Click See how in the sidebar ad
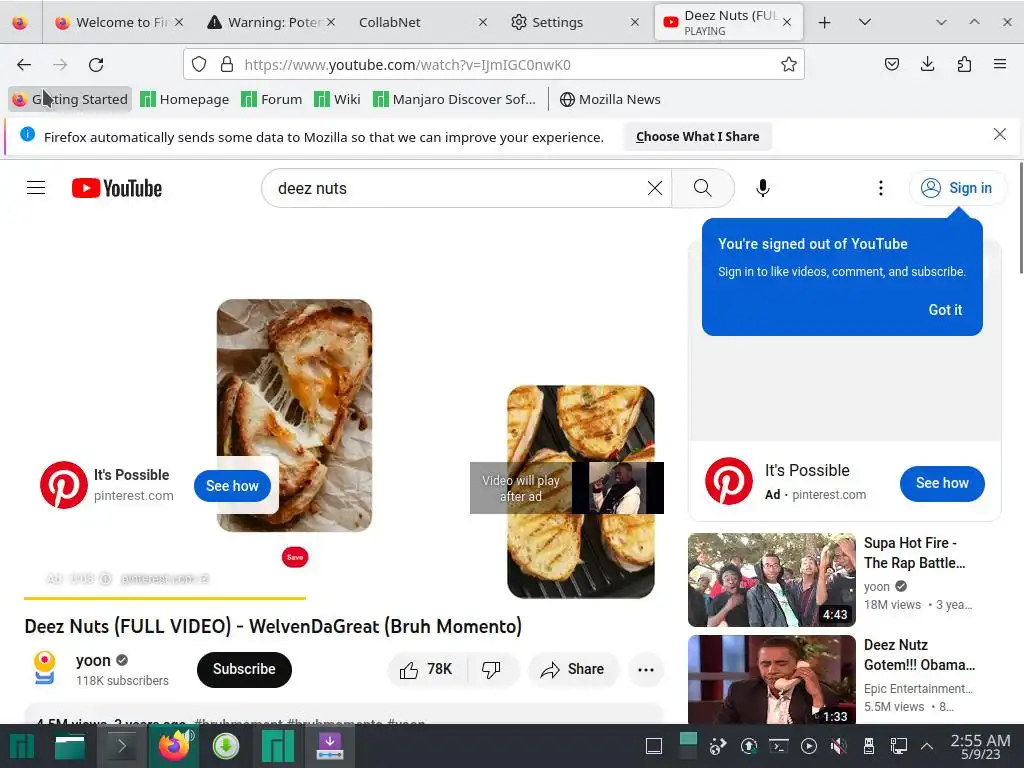 click(x=942, y=483)
